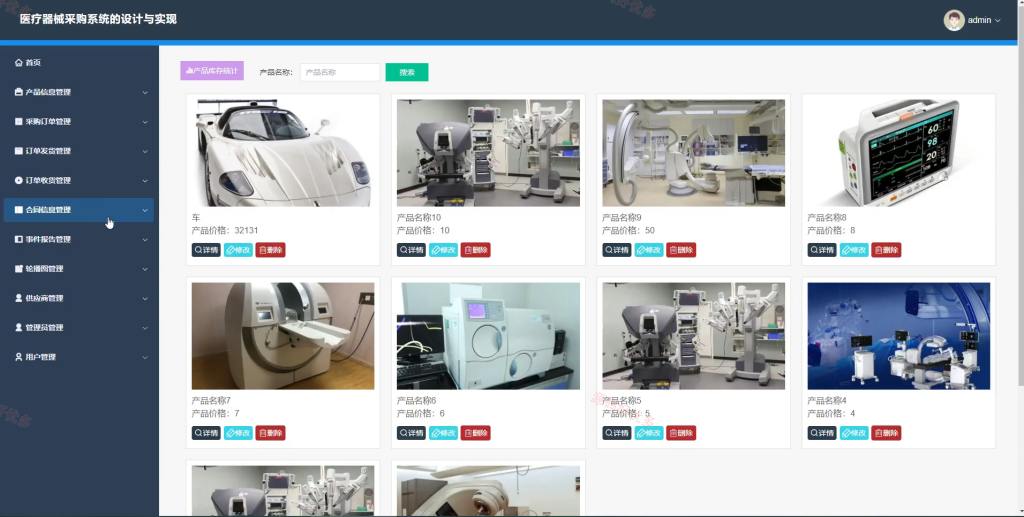Image resolution: width=1024 pixels, height=517 pixels.
Task: Open the 供应商管理 menu label
Action: (44, 298)
